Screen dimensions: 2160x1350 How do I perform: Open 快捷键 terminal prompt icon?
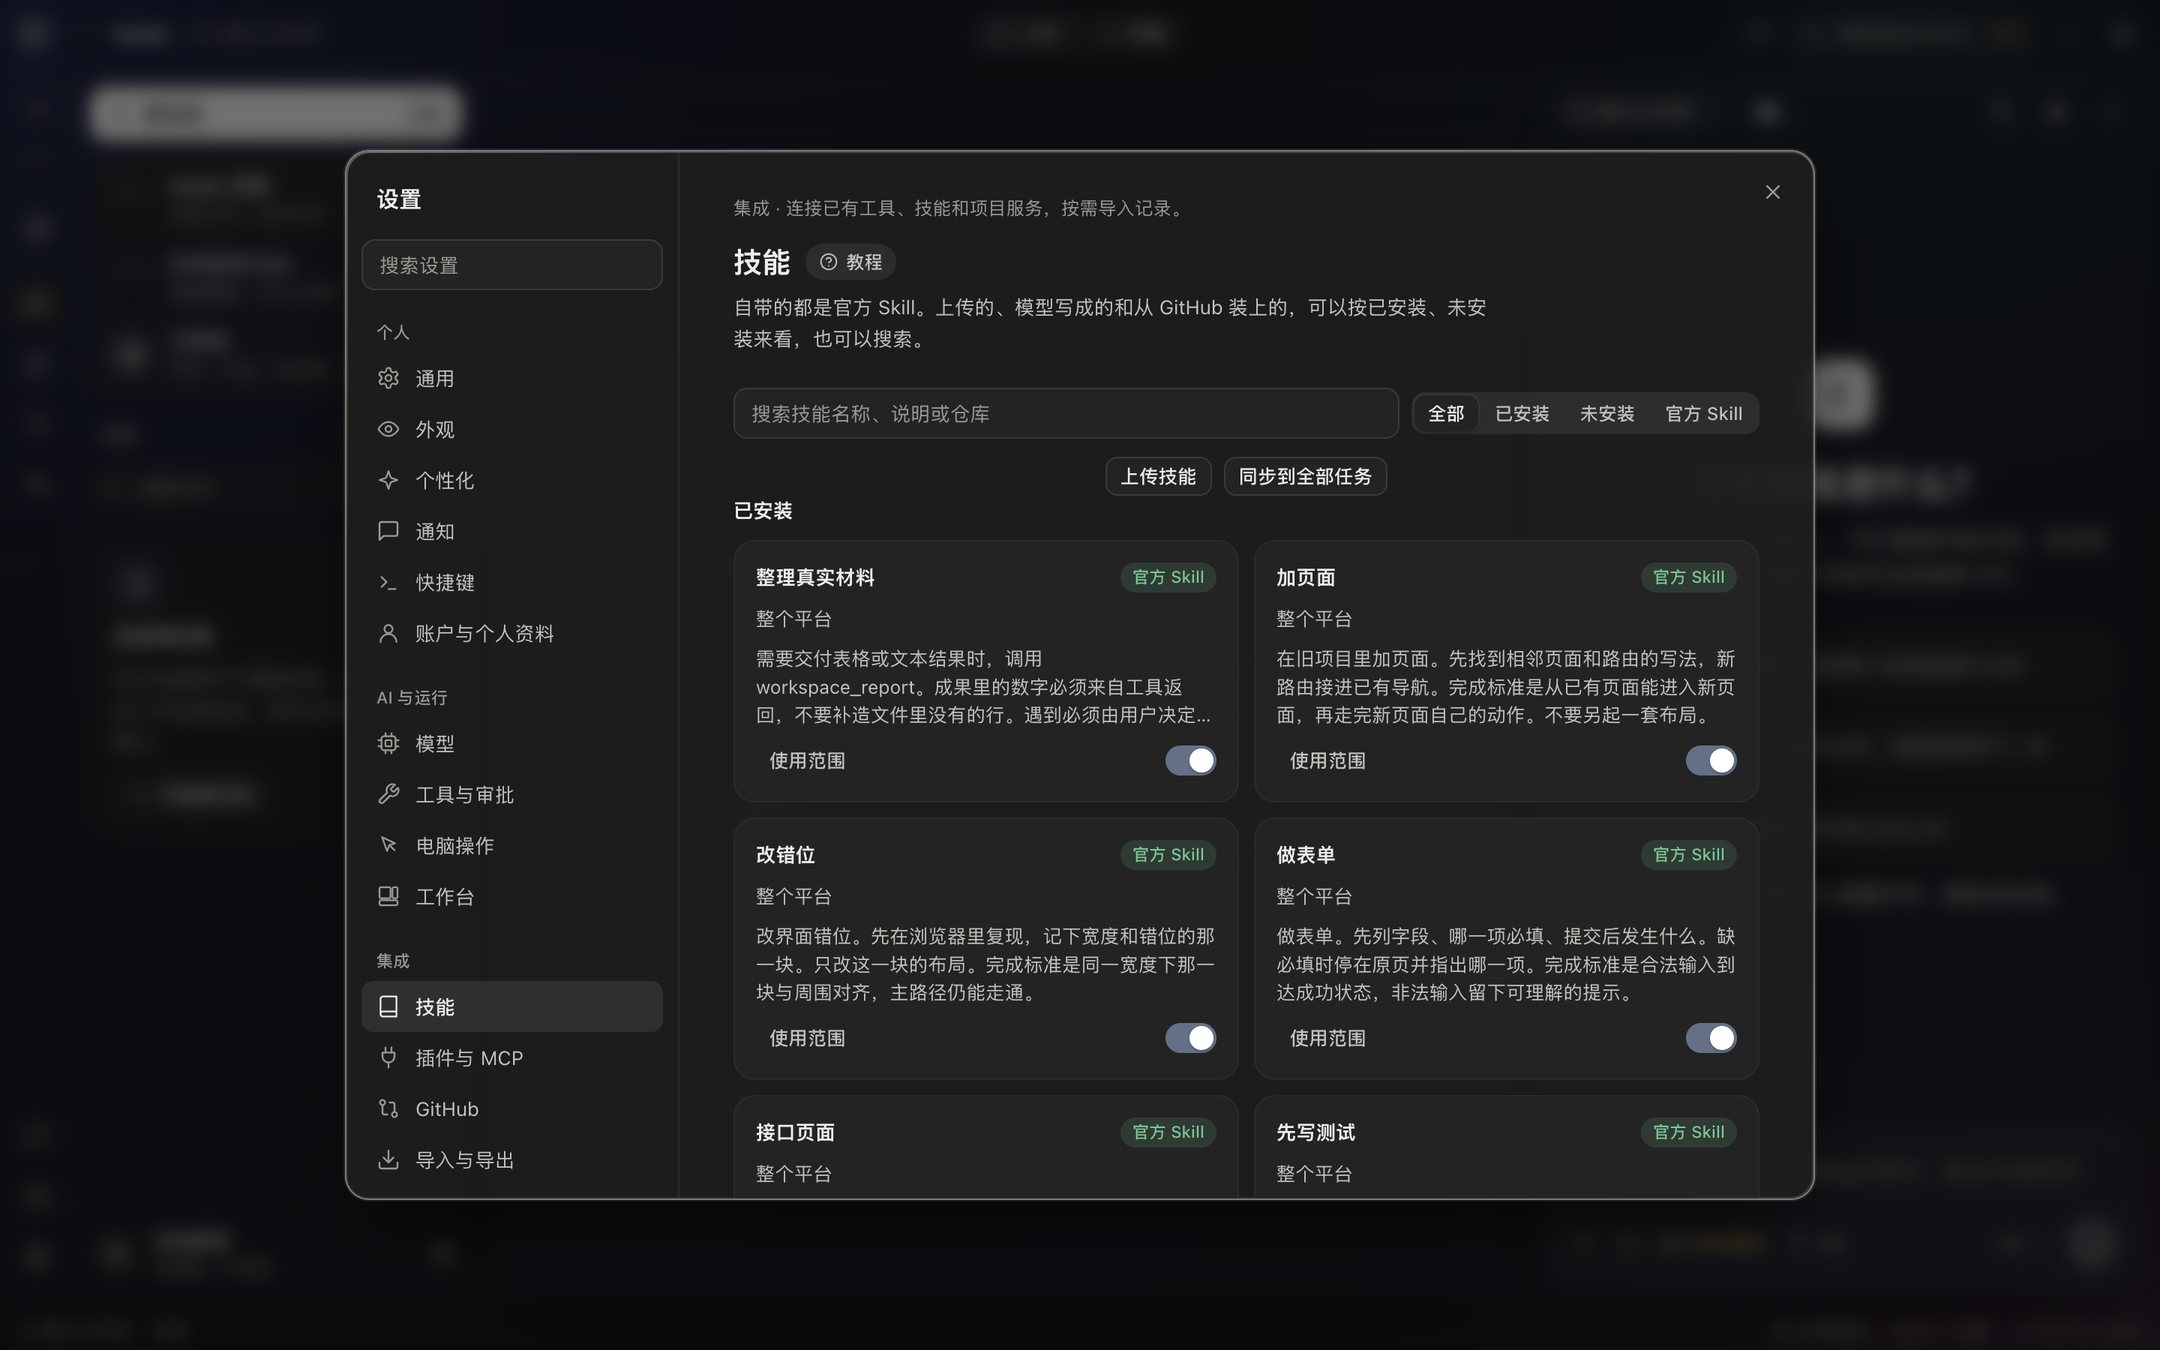coord(388,582)
